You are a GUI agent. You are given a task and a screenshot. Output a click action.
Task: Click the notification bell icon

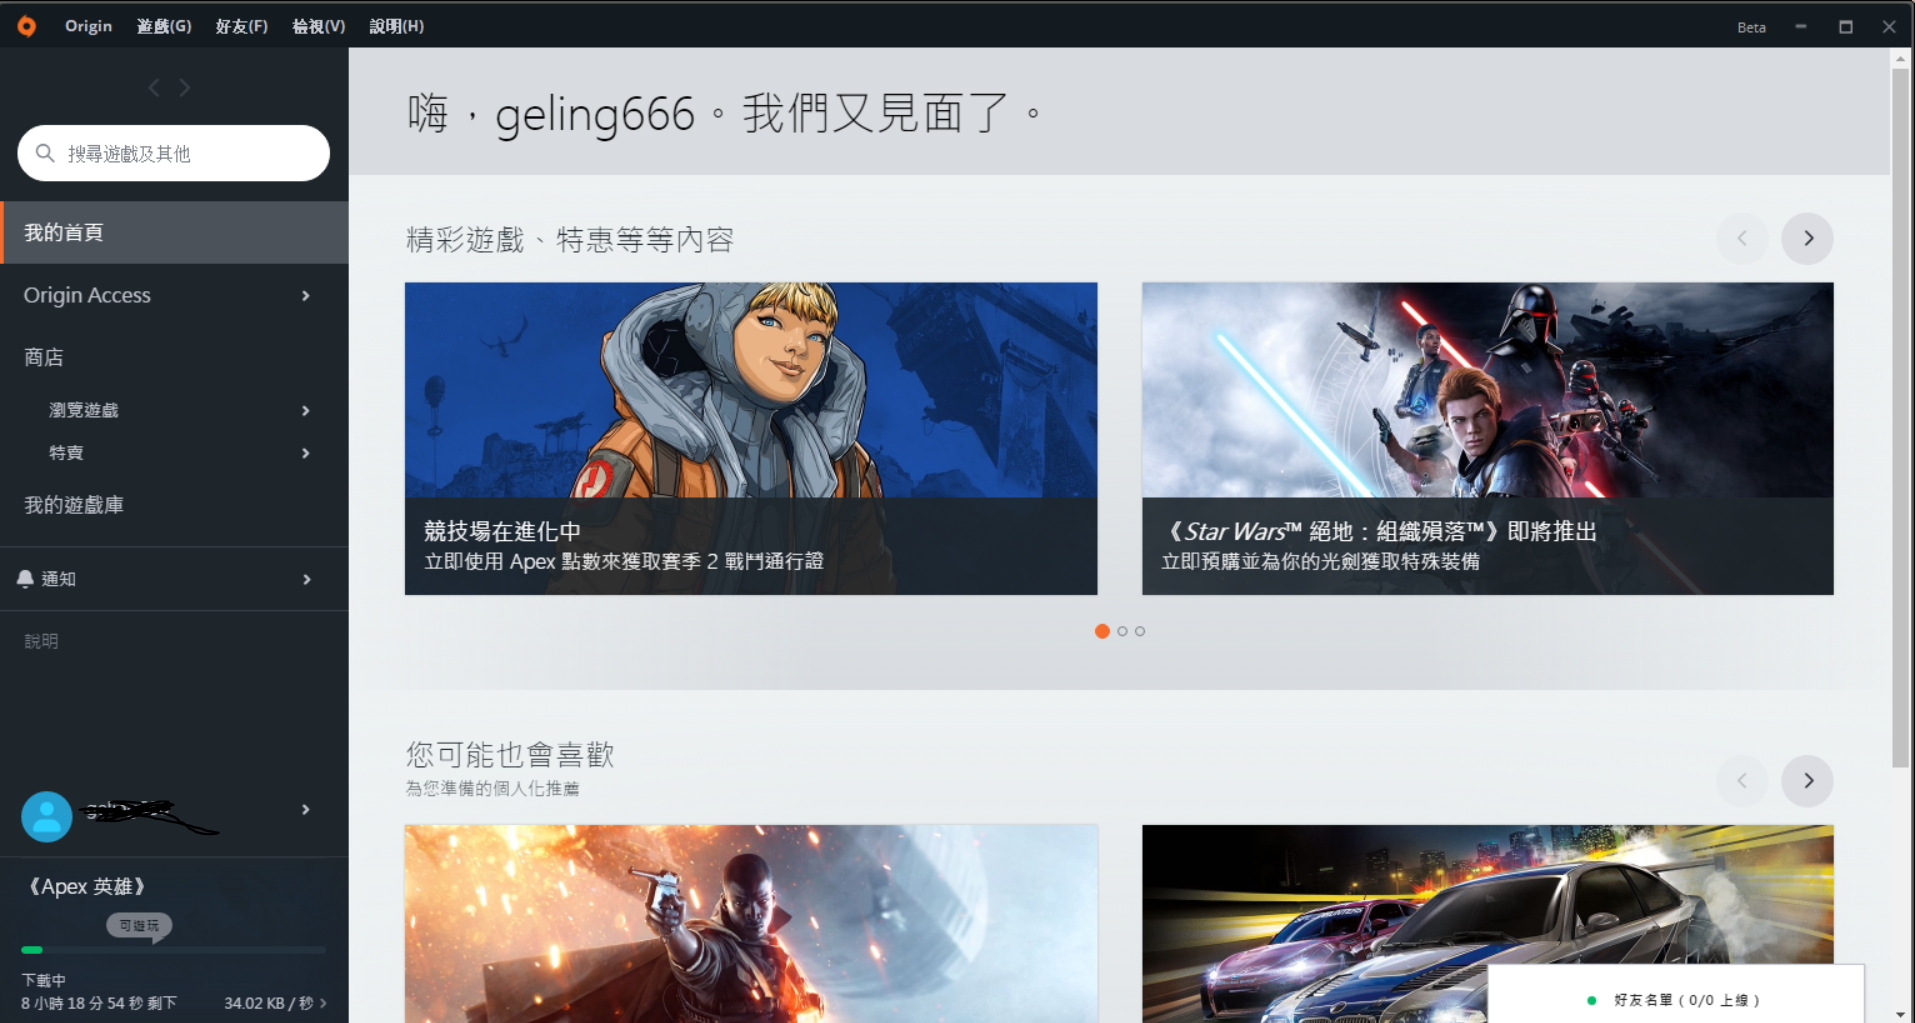coord(25,578)
